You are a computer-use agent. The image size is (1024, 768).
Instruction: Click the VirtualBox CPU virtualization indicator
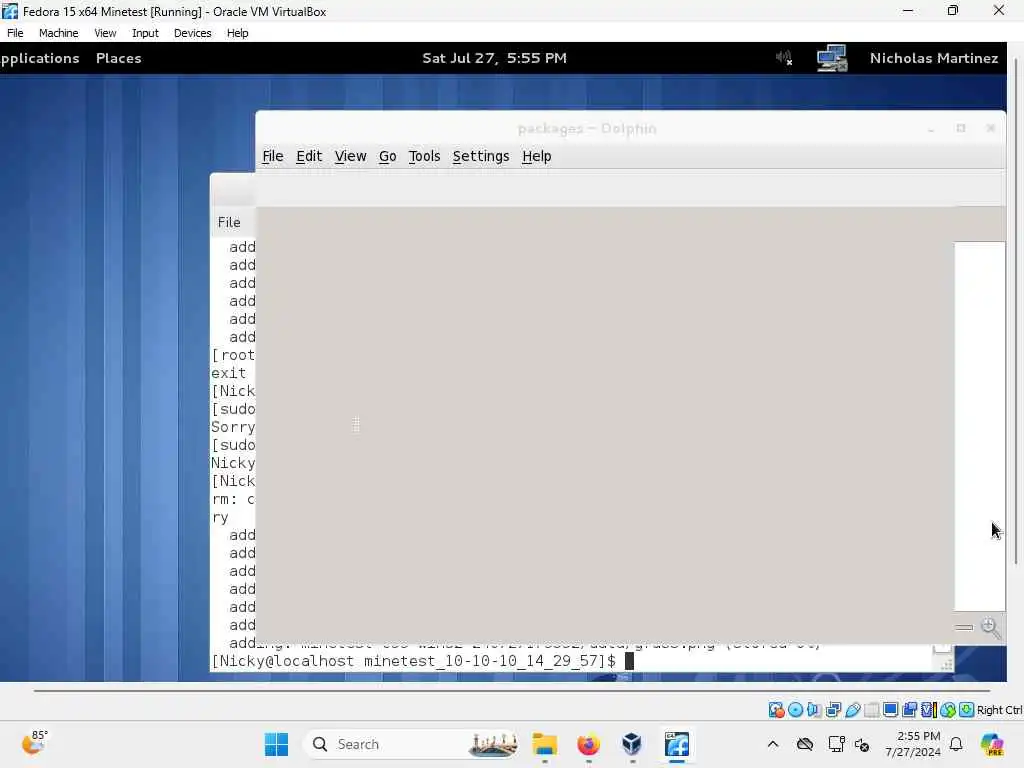coord(929,710)
